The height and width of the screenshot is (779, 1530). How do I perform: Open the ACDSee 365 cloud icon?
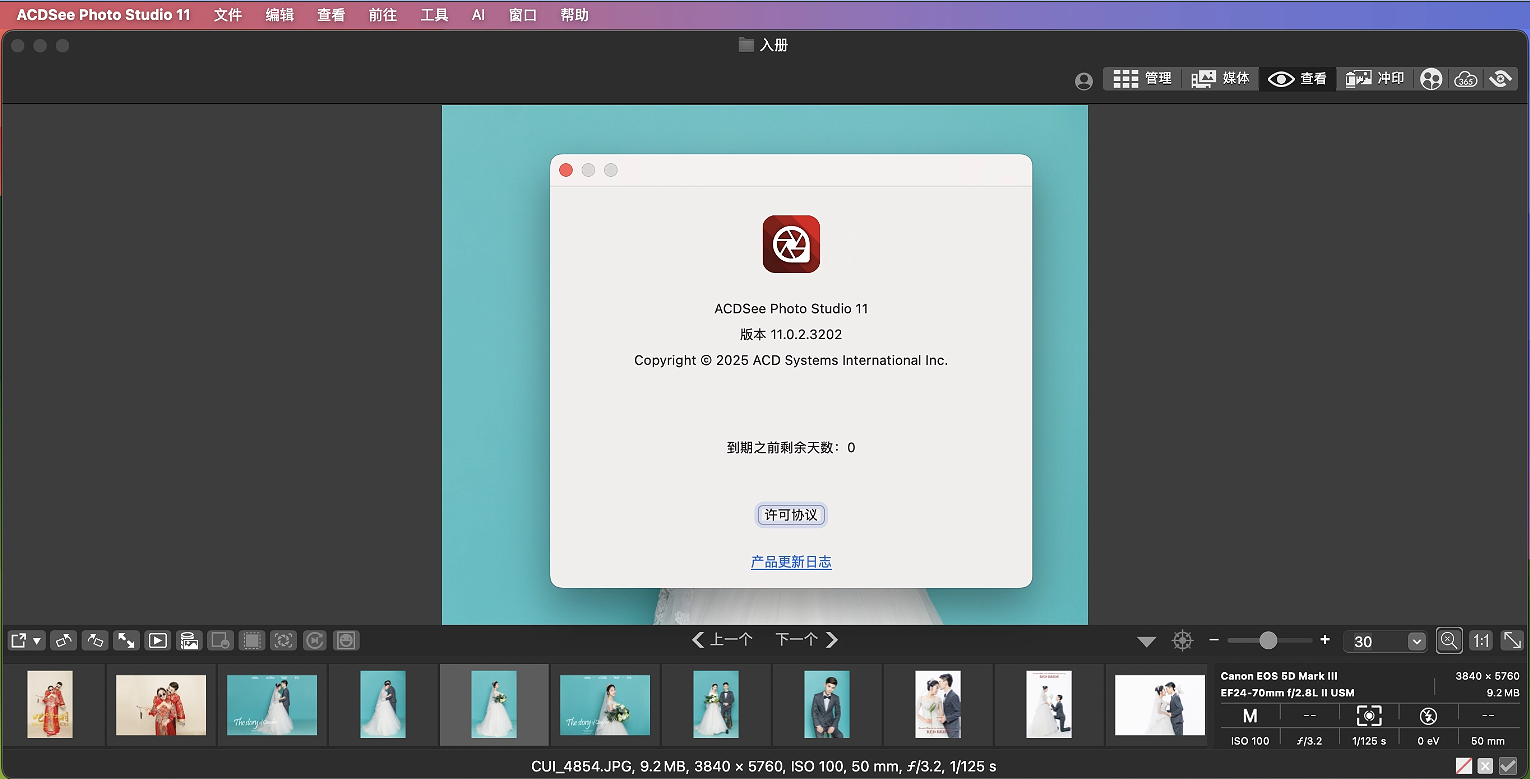coord(1465,79)
